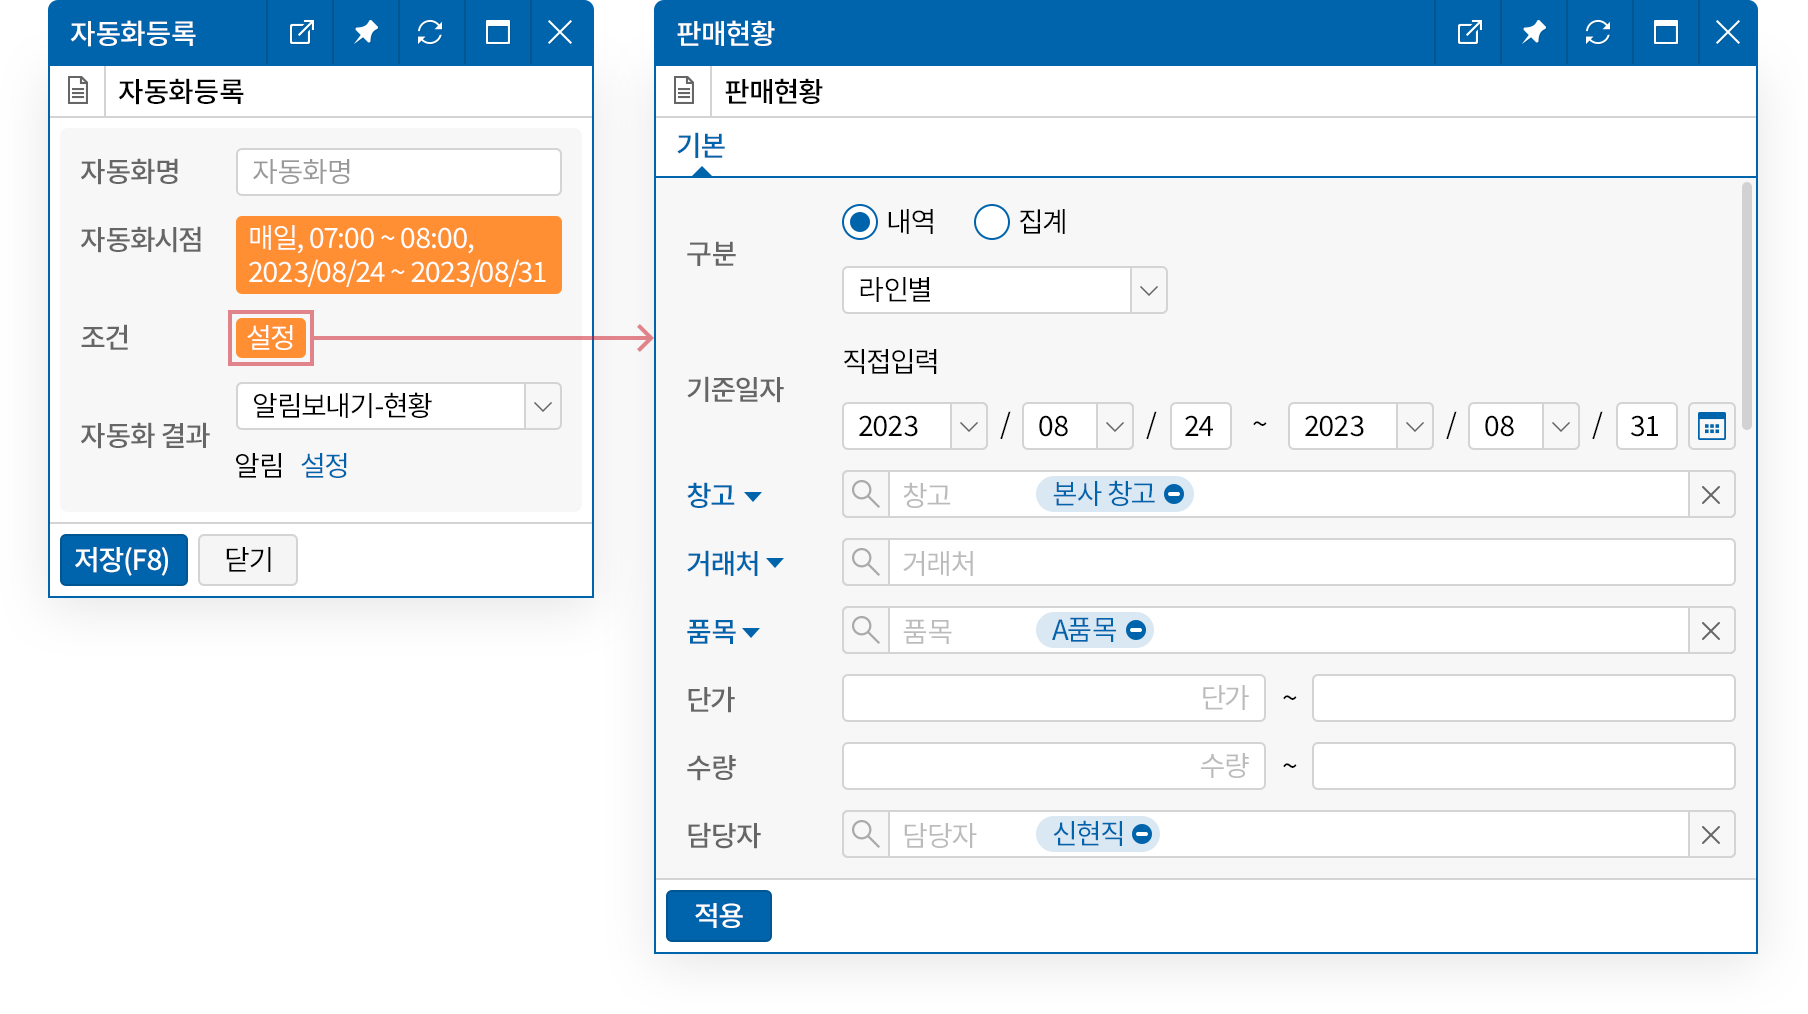This screenshot has height=1014, width=1808.
Task: Pin the 판매현황 window
Action: click(x=1533, y=33)
